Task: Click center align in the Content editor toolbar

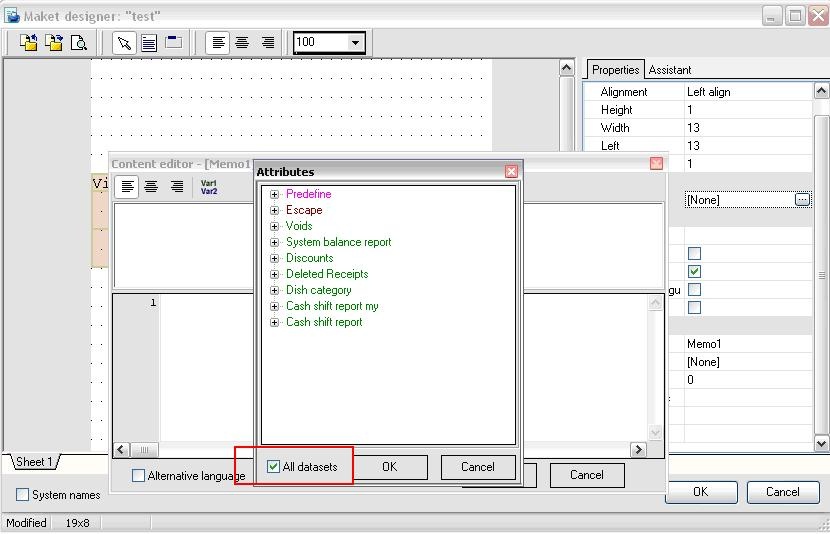Action: coord(151,187)
